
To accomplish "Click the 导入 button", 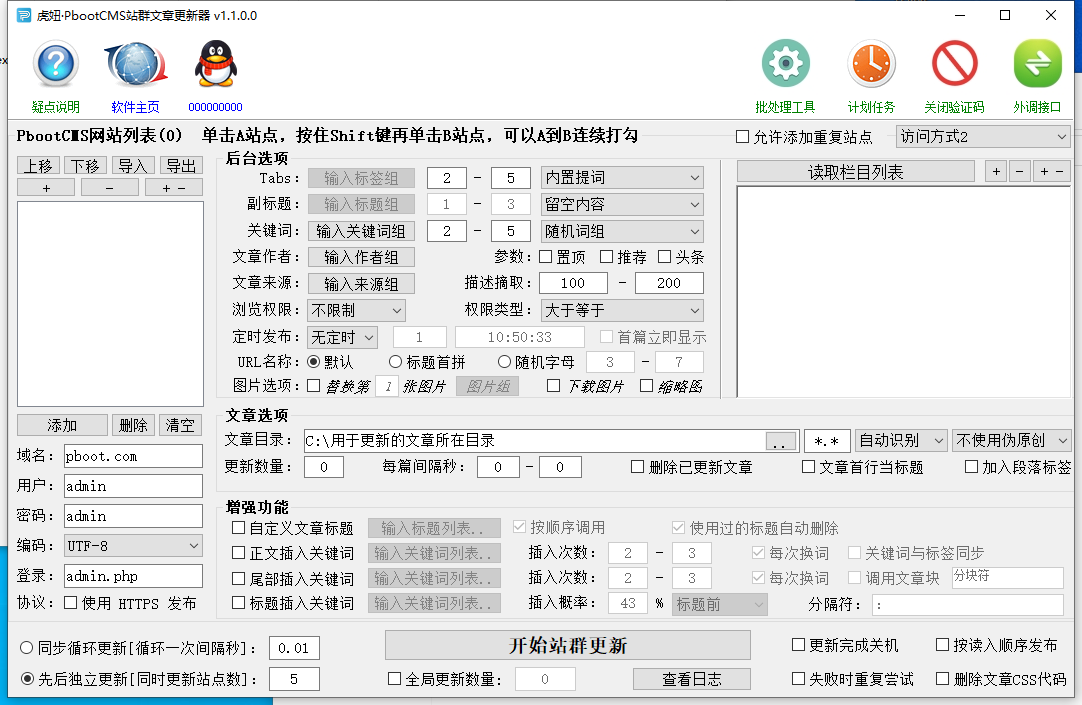I will click(x=132, y=166).
